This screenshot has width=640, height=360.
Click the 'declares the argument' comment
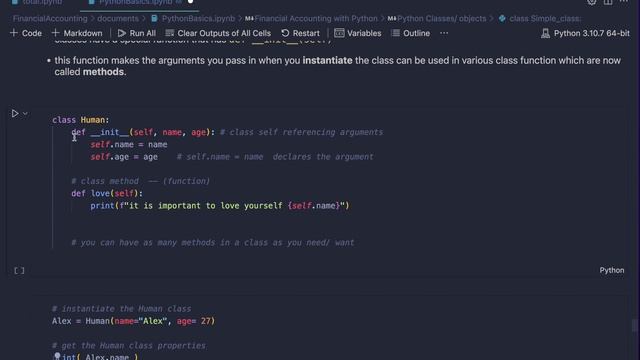pyautogui.click(x=323, y=157)
